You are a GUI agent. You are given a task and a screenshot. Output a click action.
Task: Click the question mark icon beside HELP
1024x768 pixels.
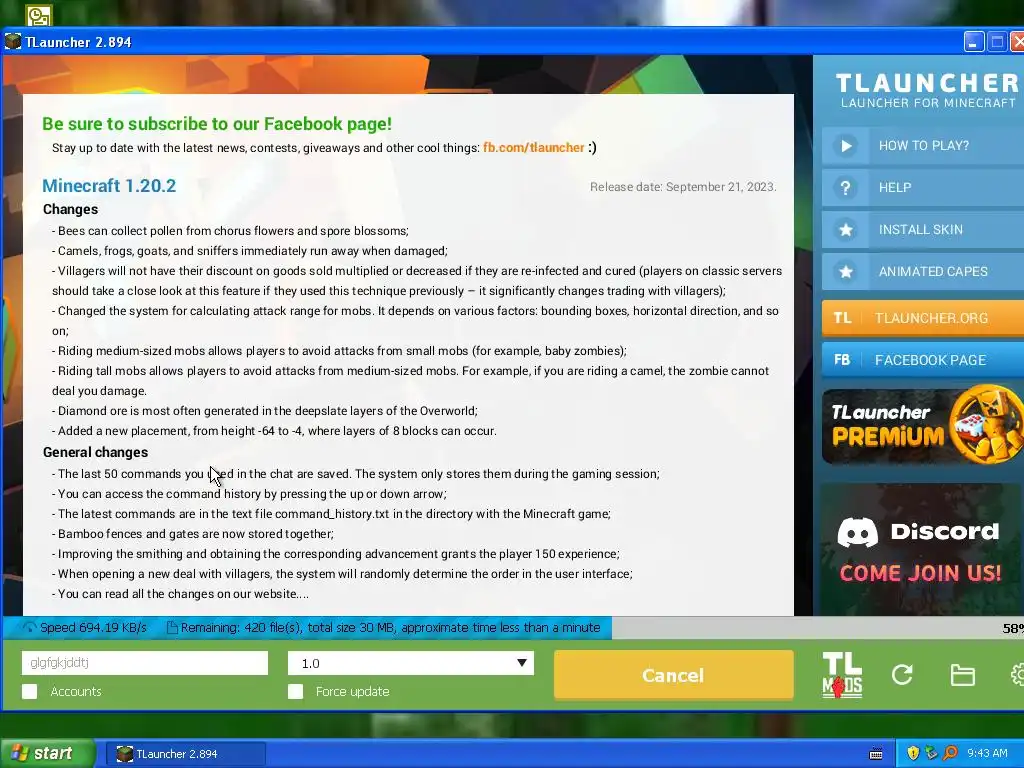pos(845,187)
